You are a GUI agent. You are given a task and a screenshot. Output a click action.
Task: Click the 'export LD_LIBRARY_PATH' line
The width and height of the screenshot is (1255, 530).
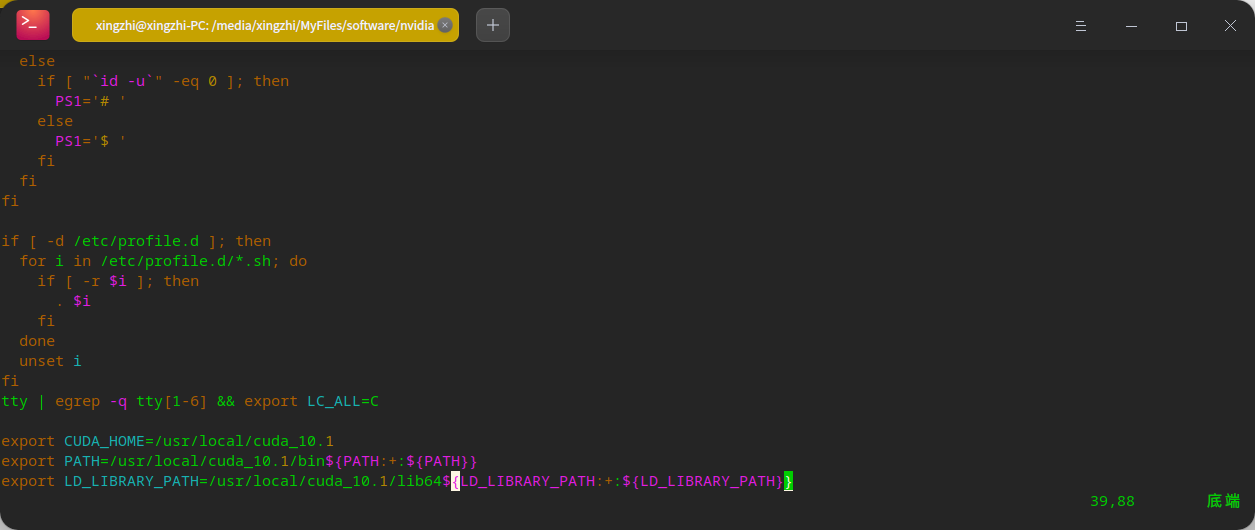click(x=397, y=481)
